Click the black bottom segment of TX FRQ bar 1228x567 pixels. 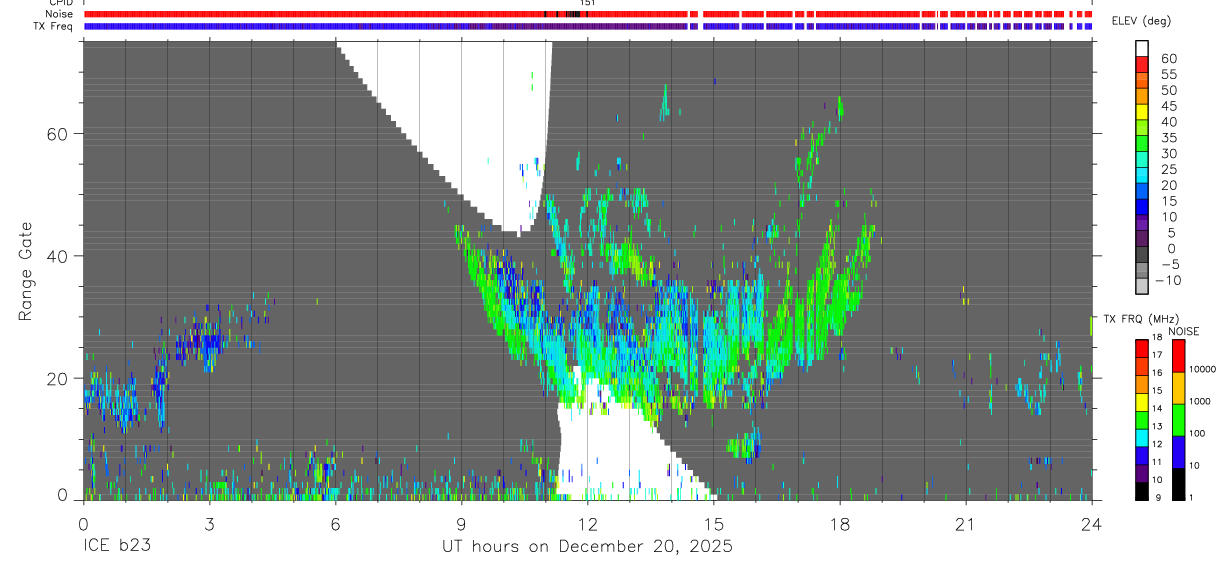click(x=1142, y=491)
